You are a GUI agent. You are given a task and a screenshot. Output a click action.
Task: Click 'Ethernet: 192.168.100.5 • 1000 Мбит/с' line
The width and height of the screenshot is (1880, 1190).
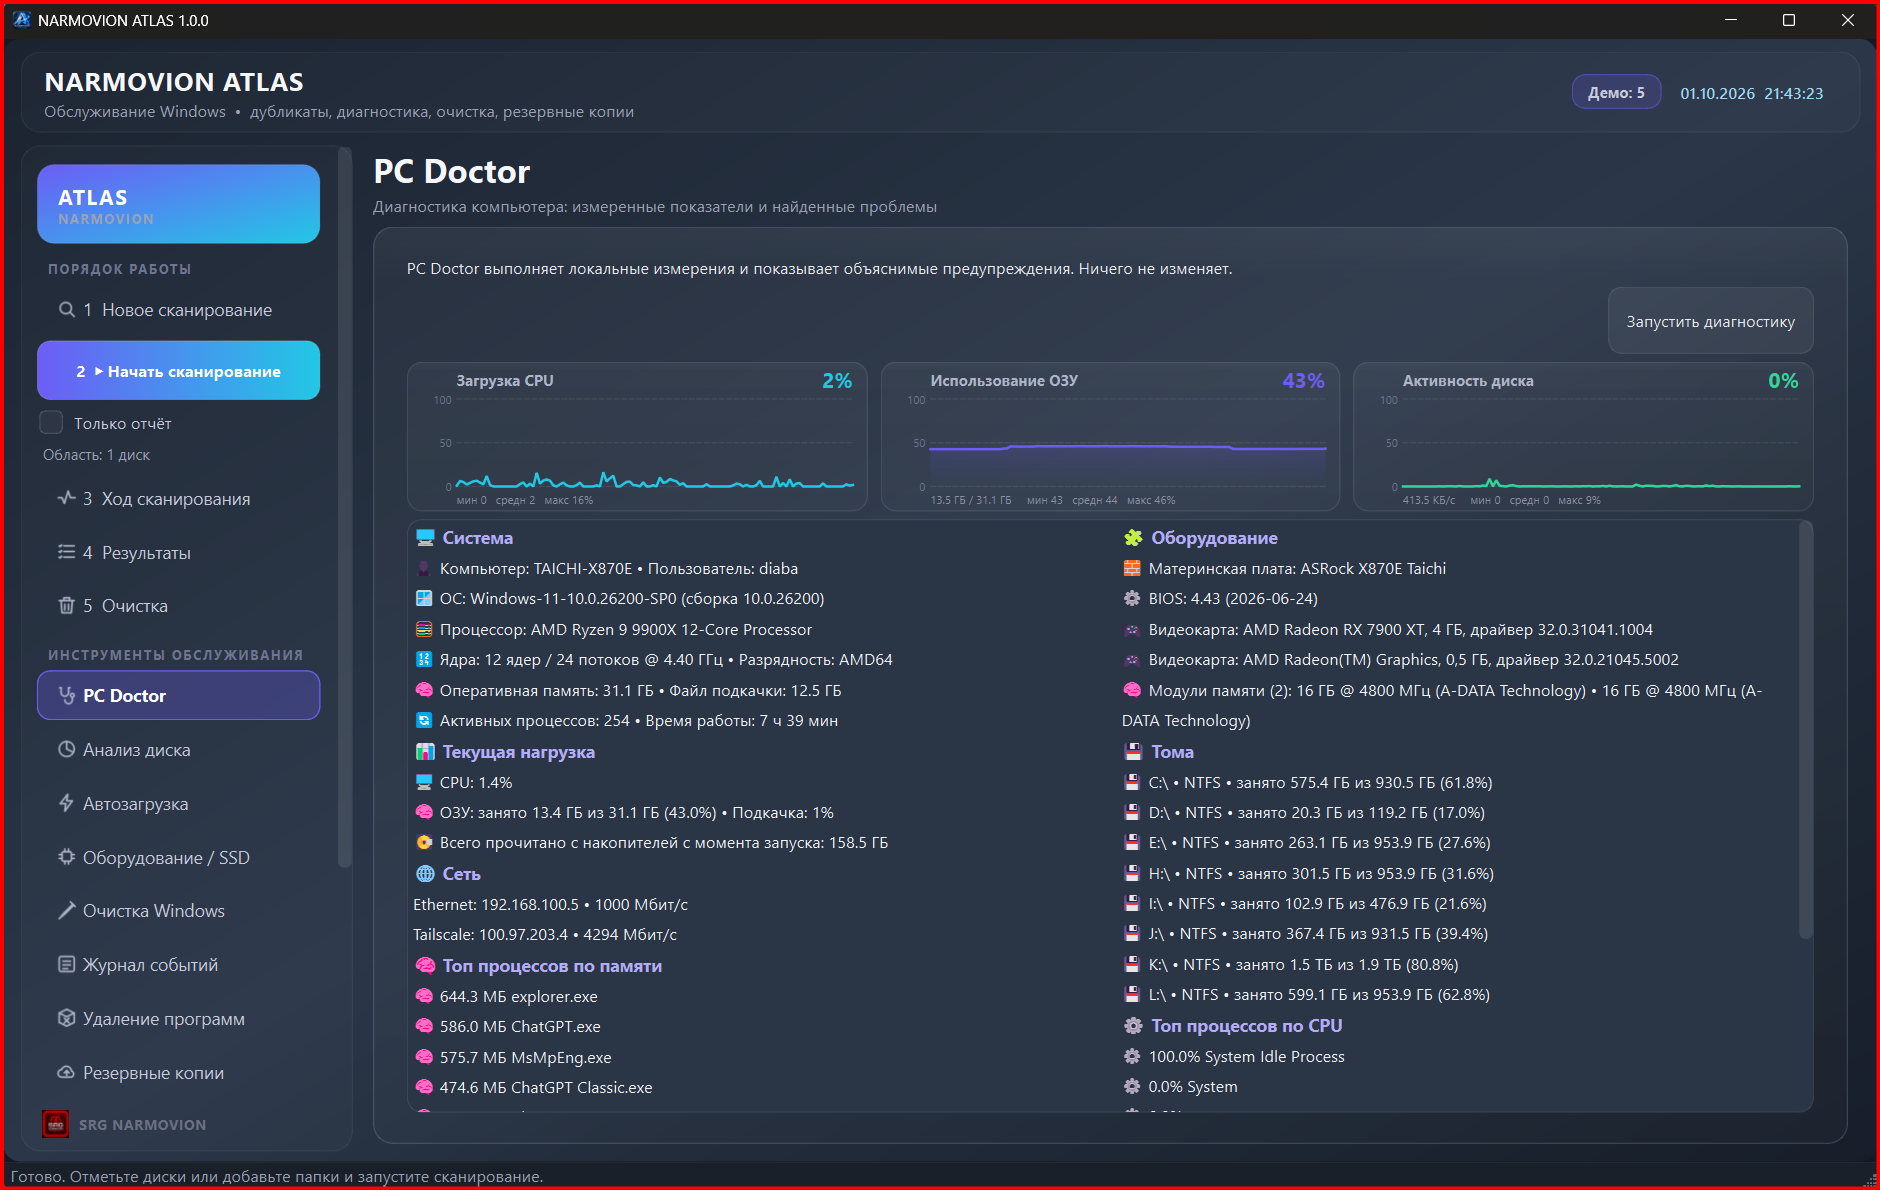(550, 904)
